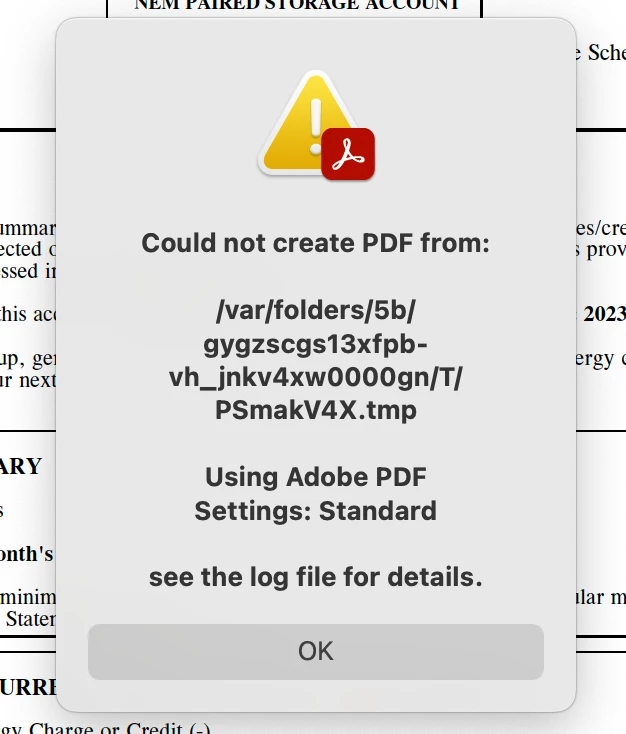Image resolution: width=626 pixels, height=734 pixels.
Task: Click the '/var/folders/5b/' path line
Action: click(316, 310)
